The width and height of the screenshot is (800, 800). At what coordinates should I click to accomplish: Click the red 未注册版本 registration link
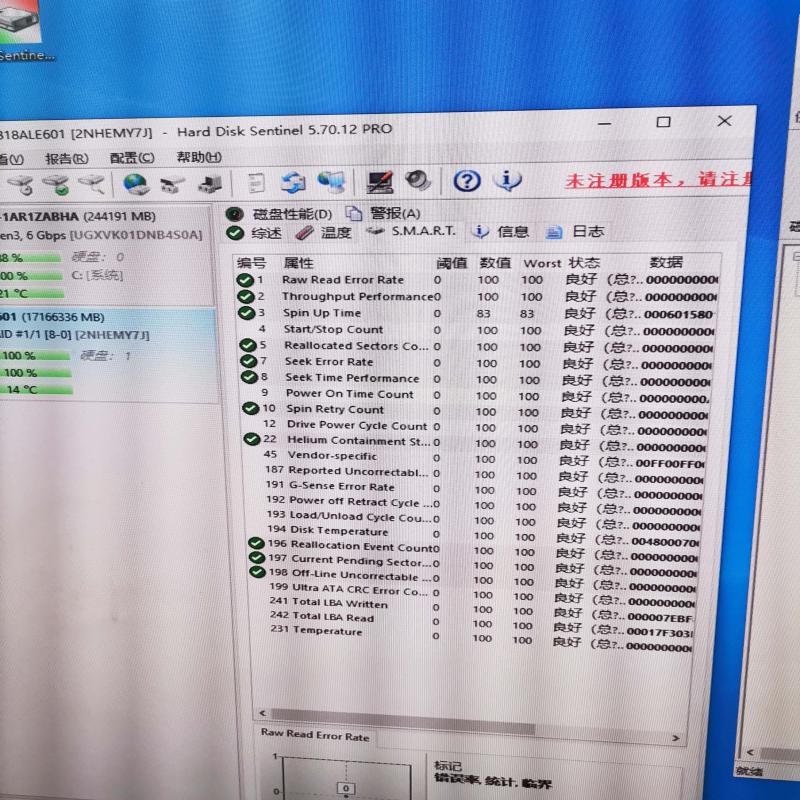tap(658, 180)
